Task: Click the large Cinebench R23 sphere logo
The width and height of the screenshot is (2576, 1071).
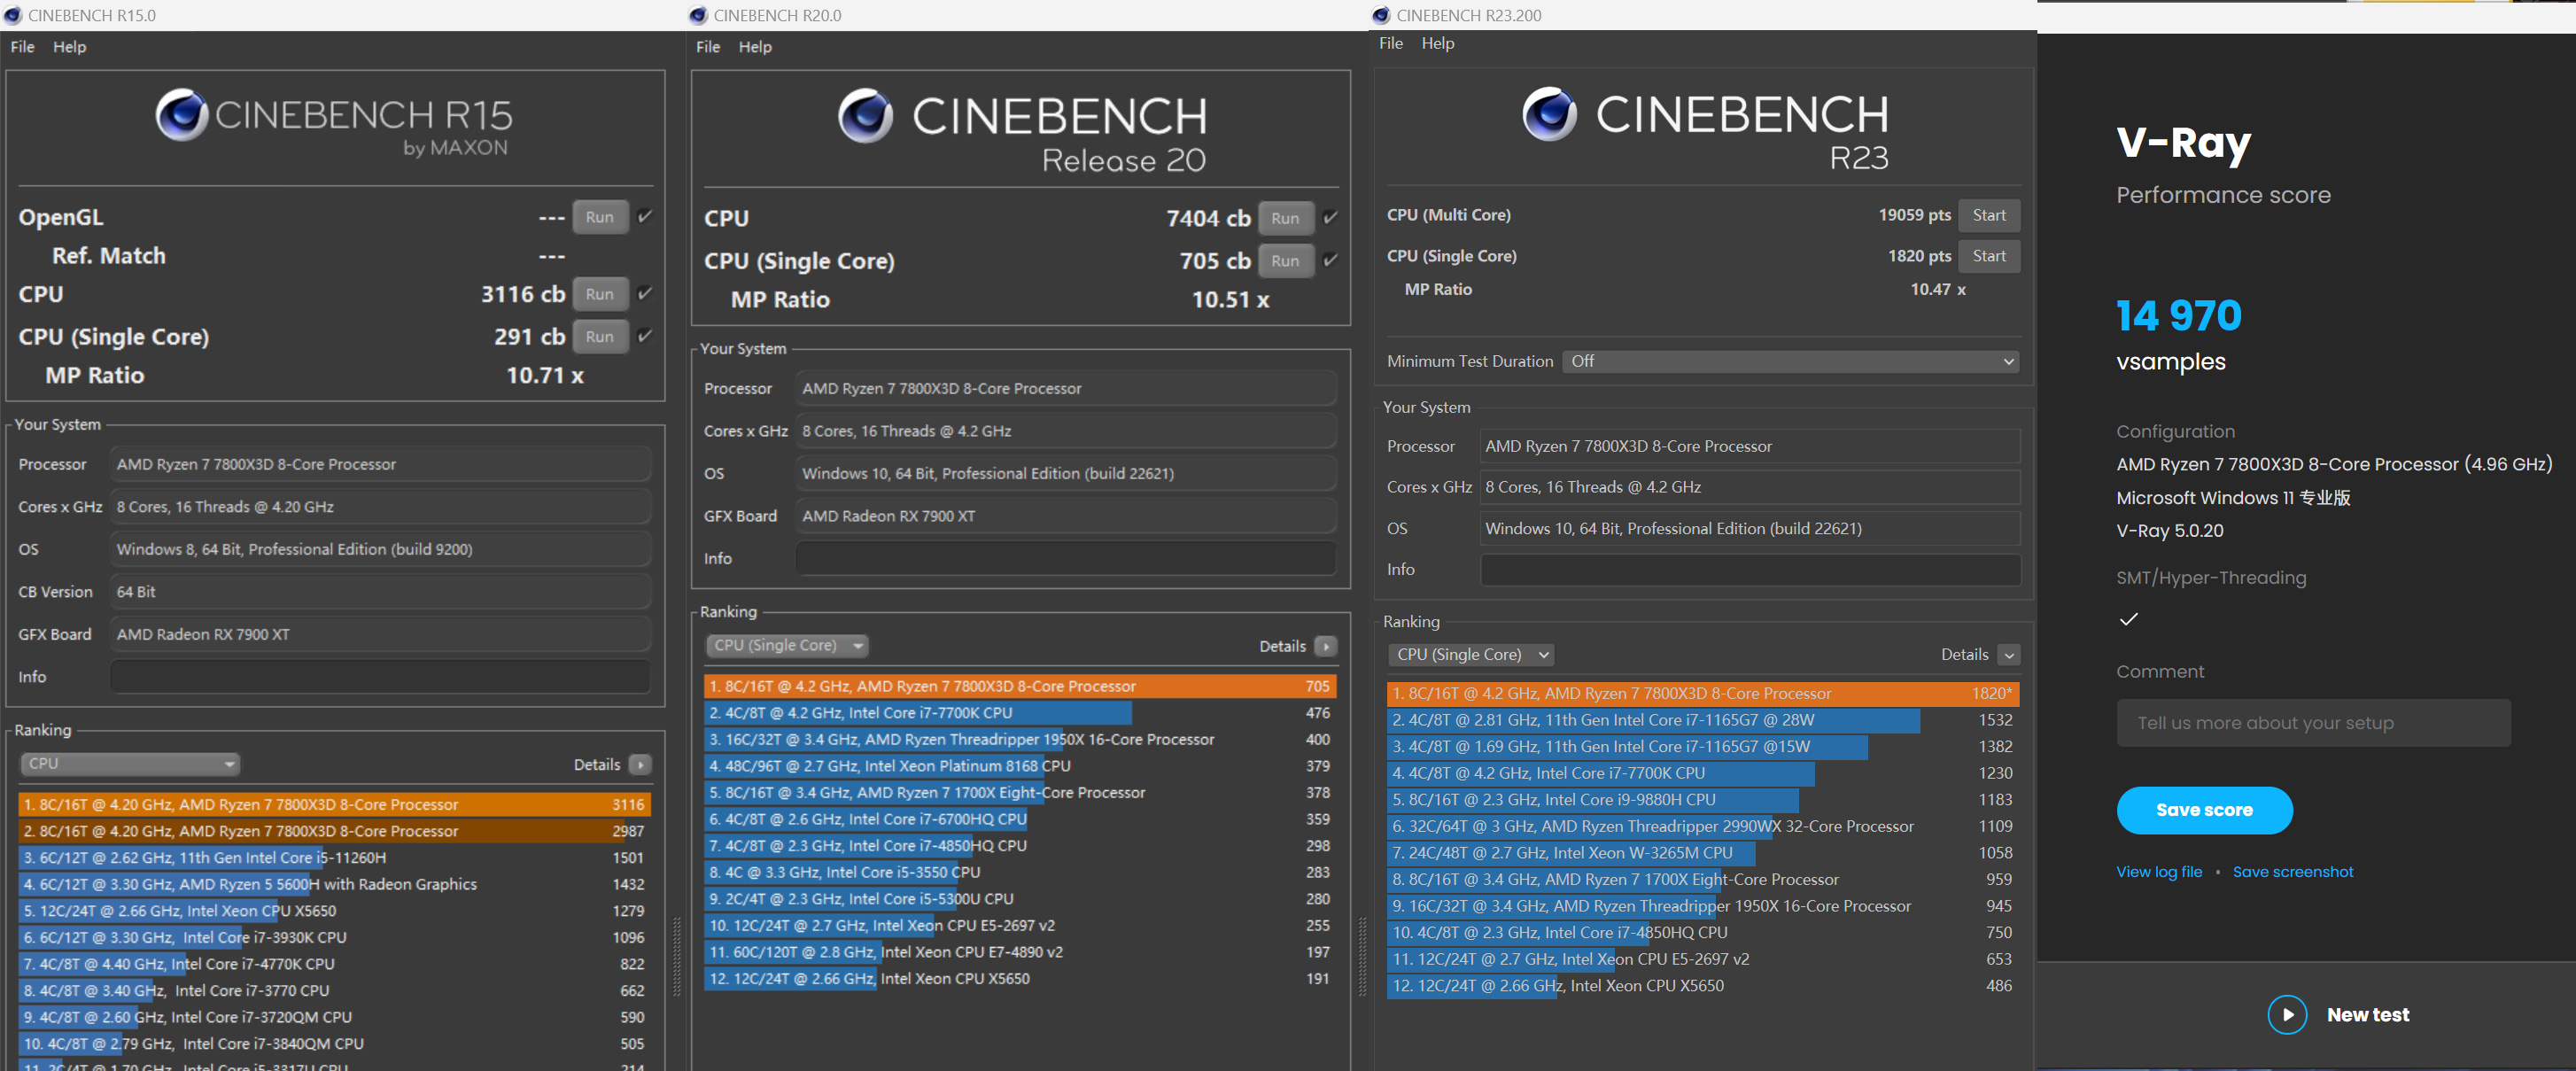Action: tap(1549, 113)
